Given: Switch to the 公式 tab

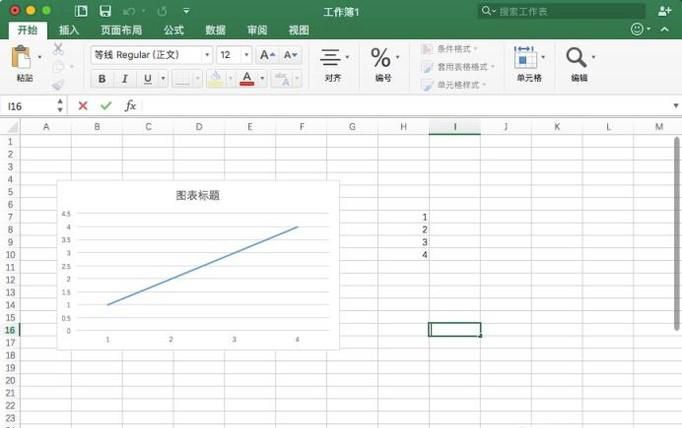Looking at the screenshot, I should click(x=174, y=30).
